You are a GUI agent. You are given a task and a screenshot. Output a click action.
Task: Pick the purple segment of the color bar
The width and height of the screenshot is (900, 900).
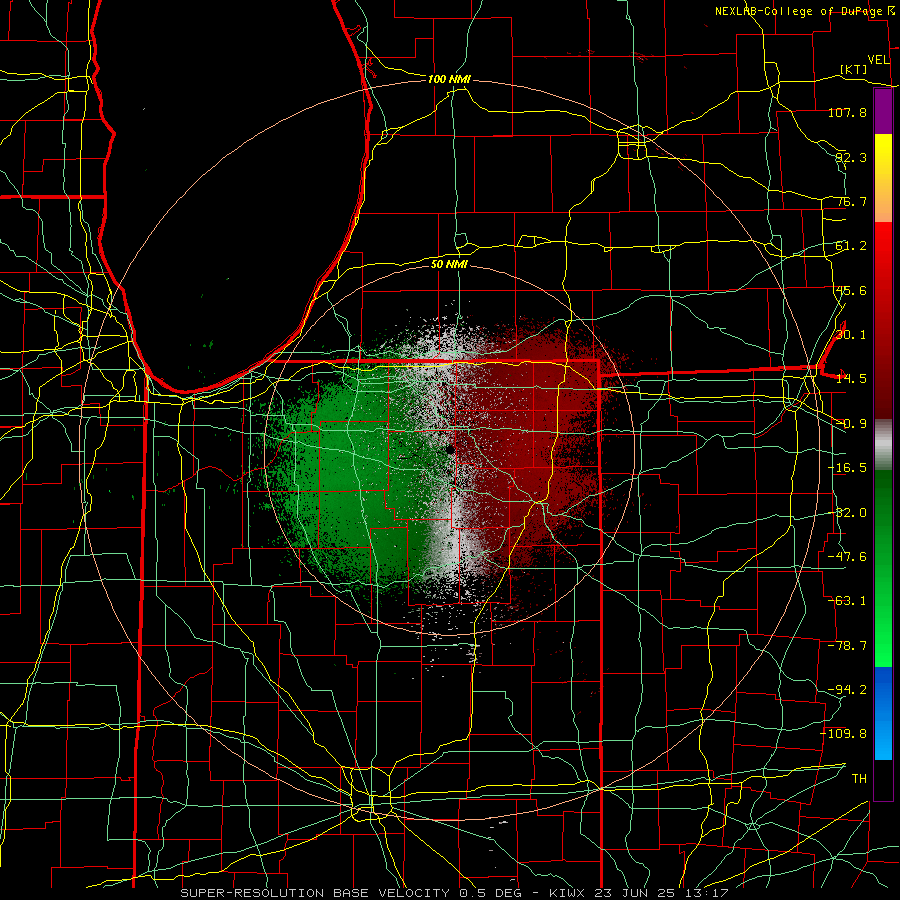click(x=883, y=111)
